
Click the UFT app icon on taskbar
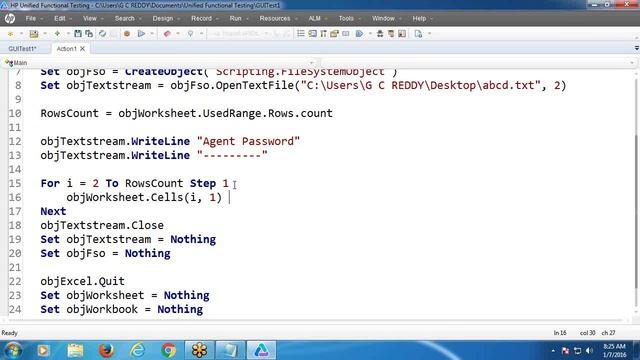[261, 350]
